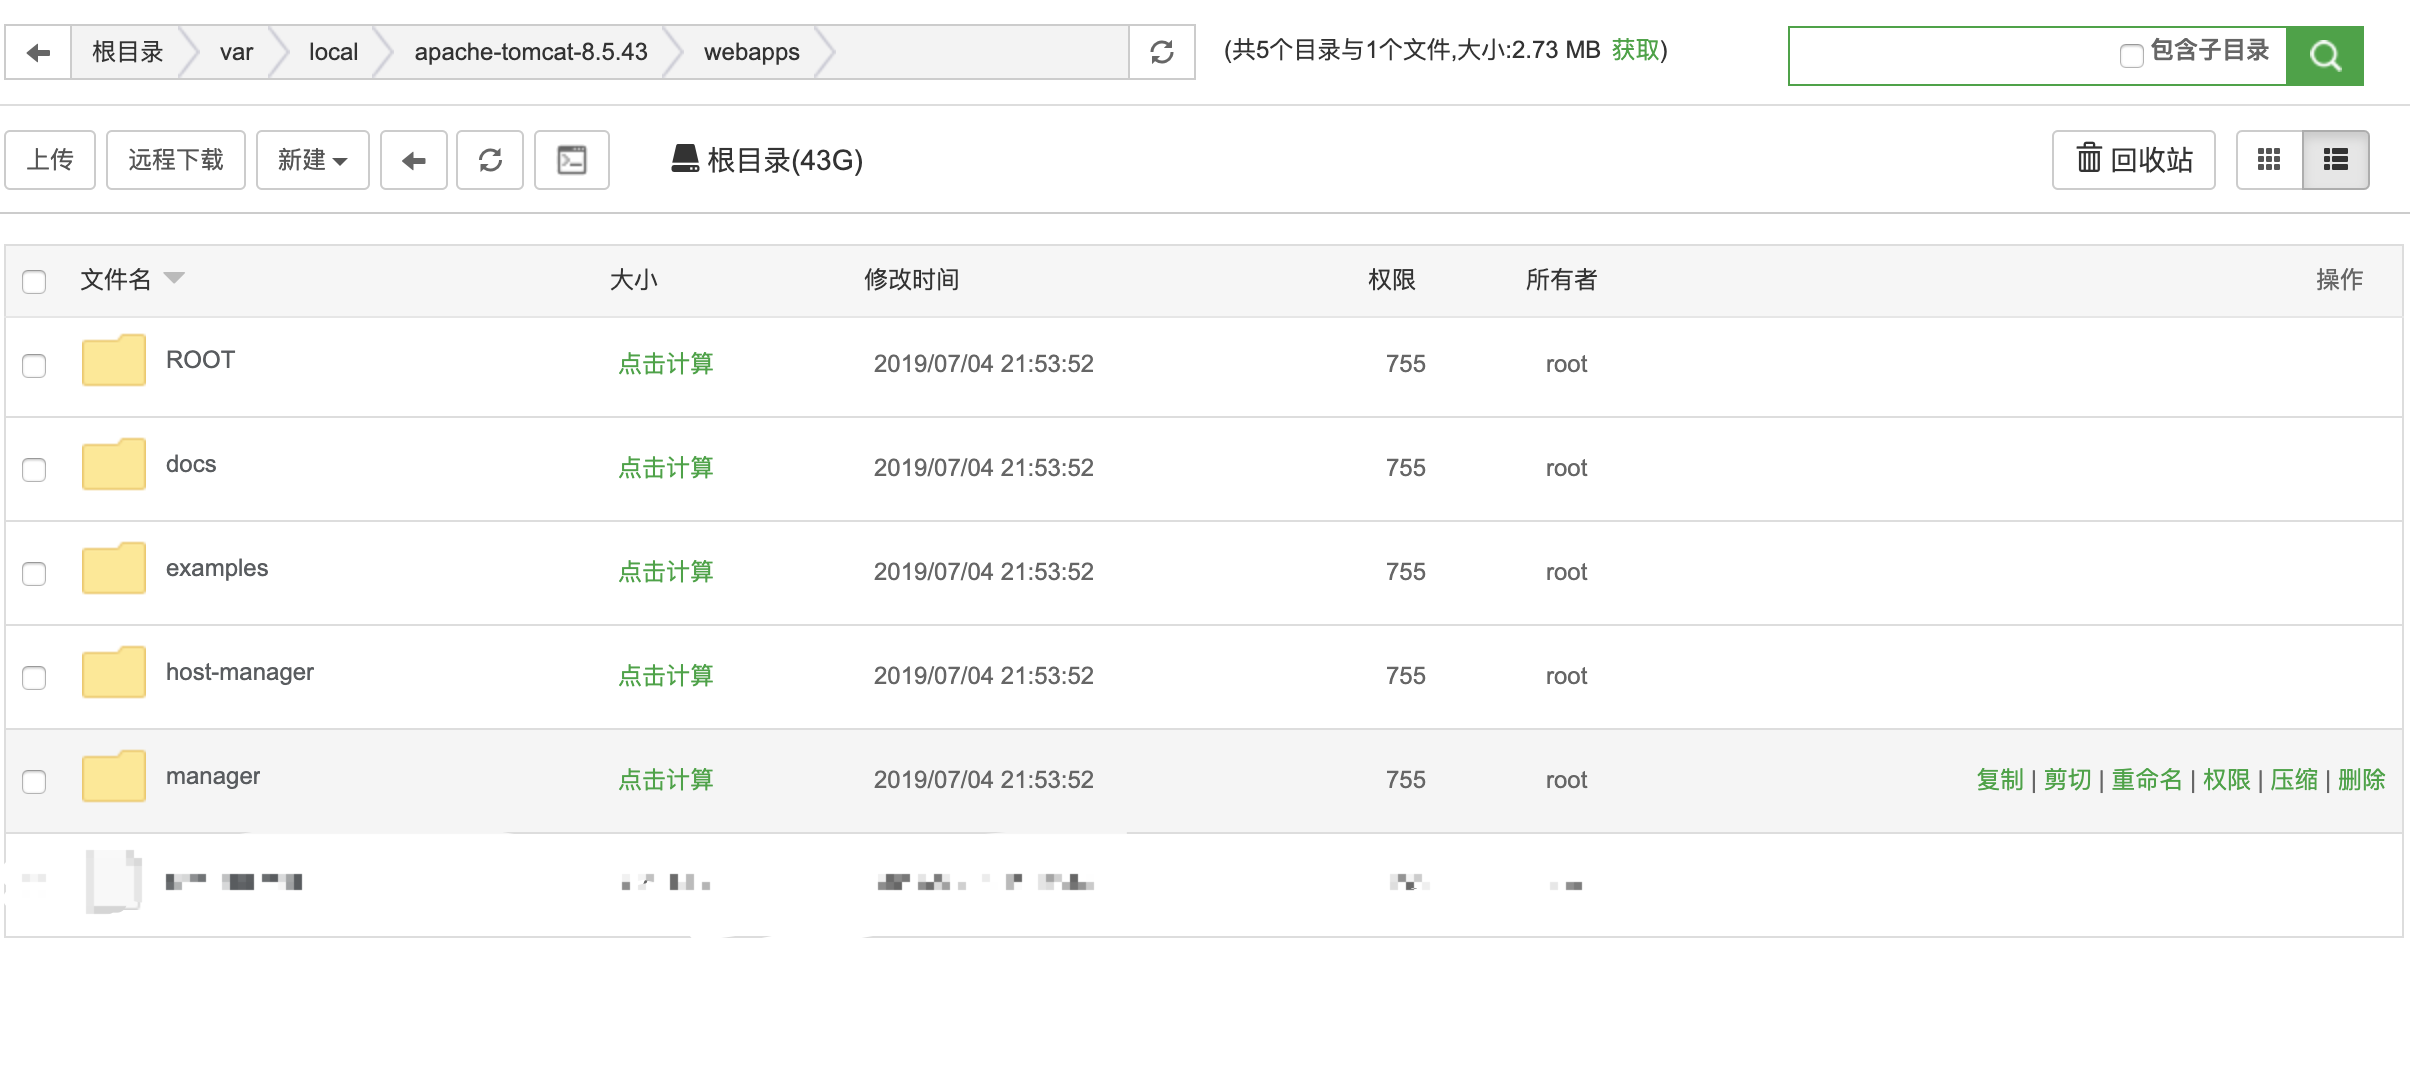Check the 包含子目录 checkbox
This screenshot has height=1090, width=2424.
coord(2131,56)
